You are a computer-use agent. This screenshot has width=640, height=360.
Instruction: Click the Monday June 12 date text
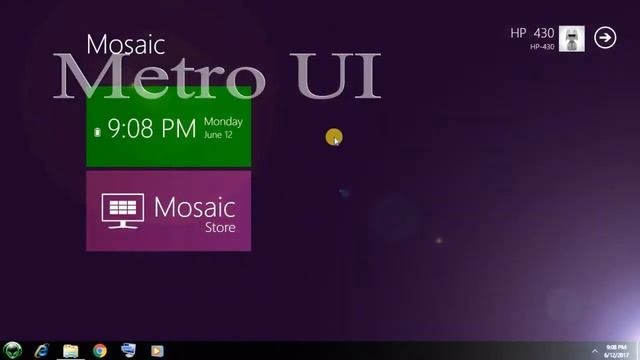223,128
